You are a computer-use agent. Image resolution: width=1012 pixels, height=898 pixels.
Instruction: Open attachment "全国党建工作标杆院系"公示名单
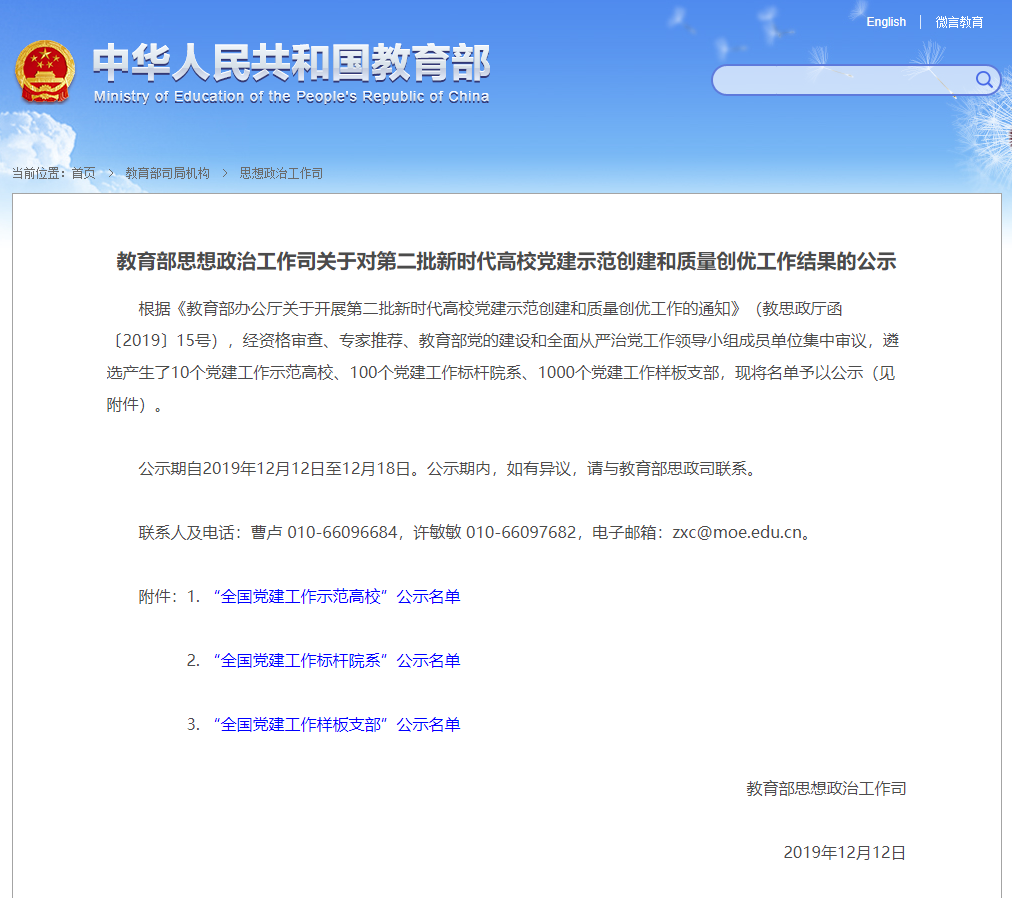point(336,661)
